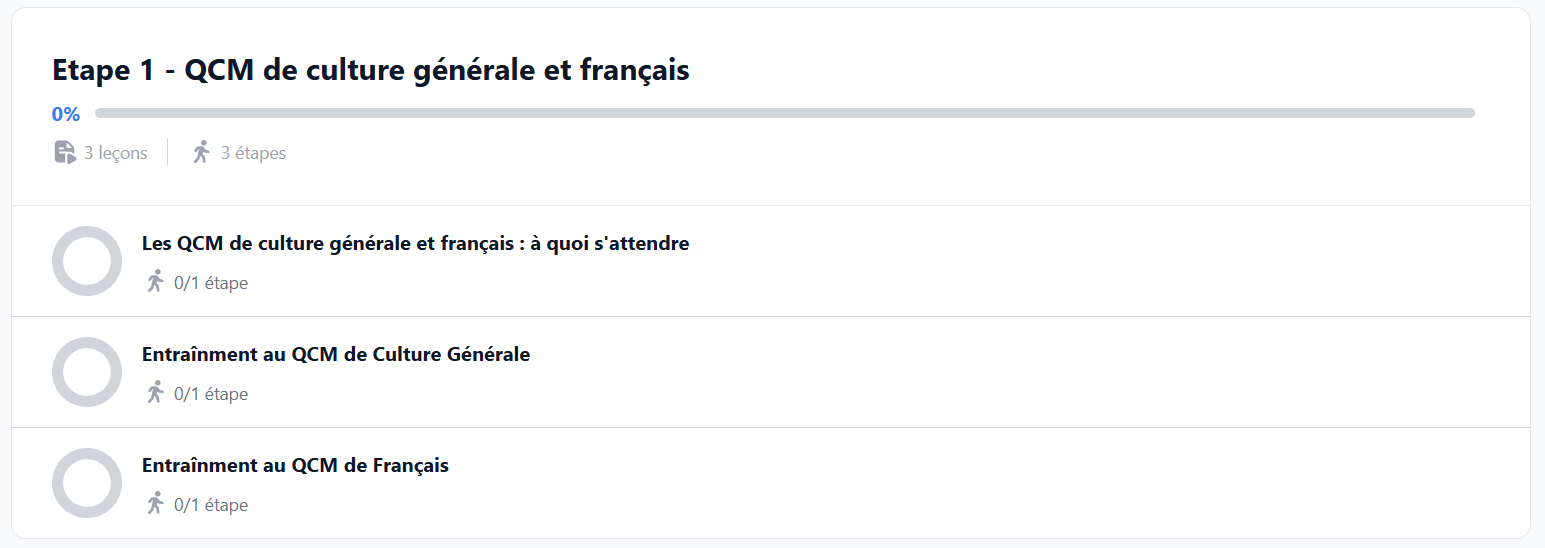Click the lessons document icon beside '3 leçons'
This screenshot has width=1545, height=548.
(65, 152)
